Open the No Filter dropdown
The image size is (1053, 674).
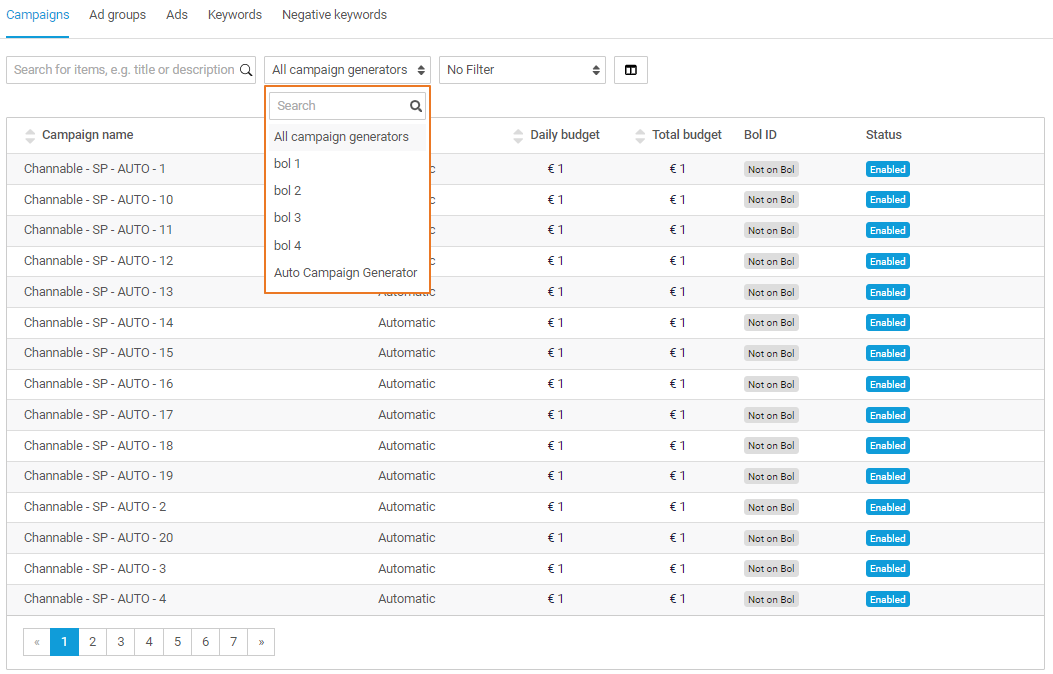tap(522, 70)
